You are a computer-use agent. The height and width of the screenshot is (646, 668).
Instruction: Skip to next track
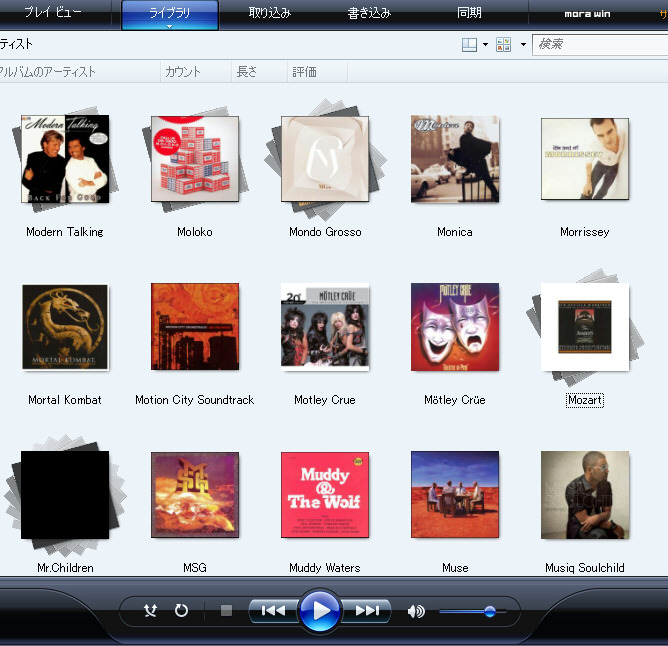(367, 611)
